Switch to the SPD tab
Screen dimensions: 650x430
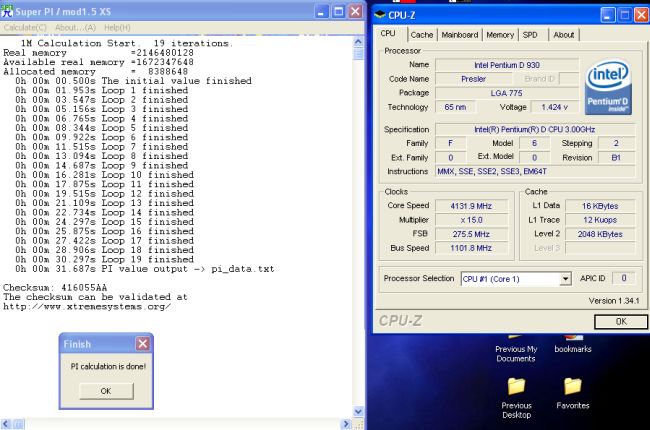530,35
